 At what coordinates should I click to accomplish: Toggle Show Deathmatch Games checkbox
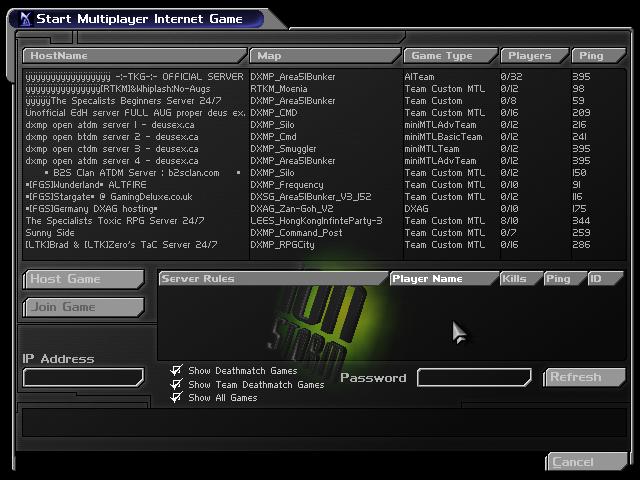pyautogui.click(x=176, y=371)
